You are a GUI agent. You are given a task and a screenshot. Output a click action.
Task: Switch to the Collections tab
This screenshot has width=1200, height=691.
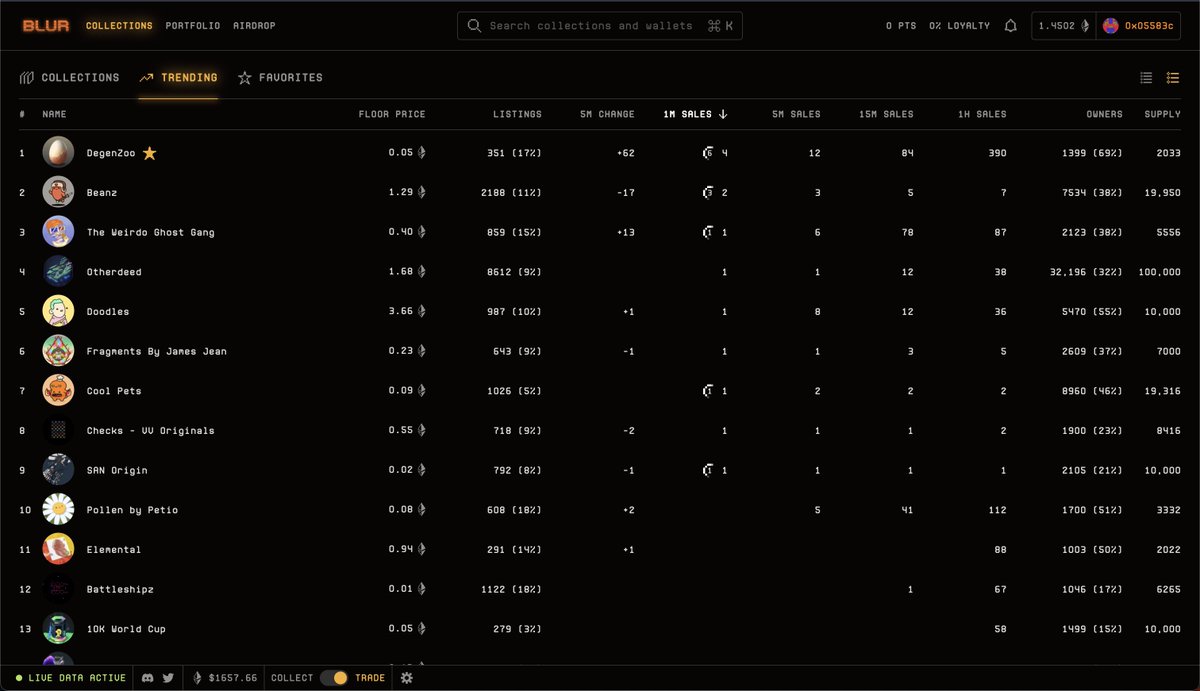tap(69, 78)
